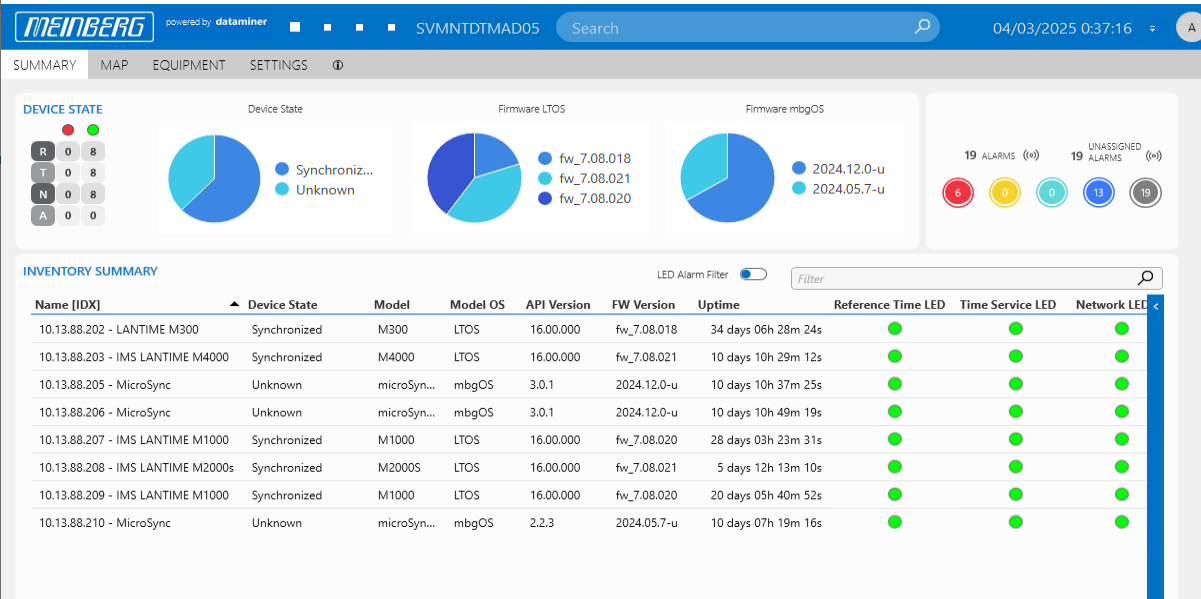
Task: Click the Uptime column header
Action: click(718, 304)
